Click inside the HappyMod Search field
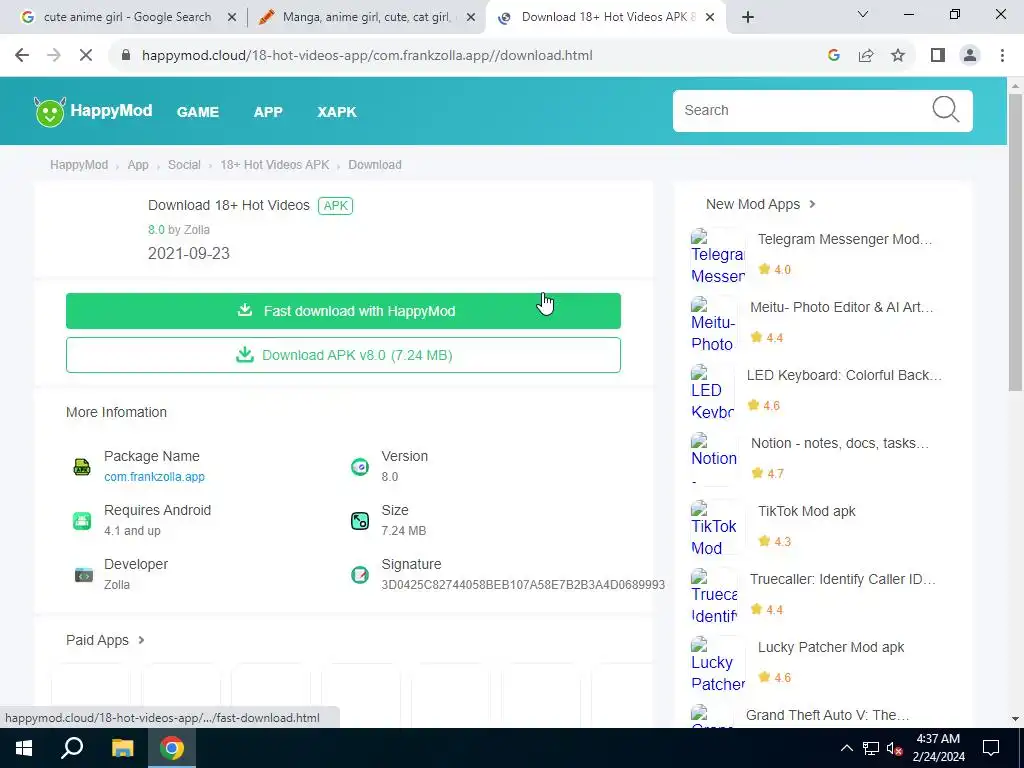The image size is (1024, 768). tap(803, 110)
